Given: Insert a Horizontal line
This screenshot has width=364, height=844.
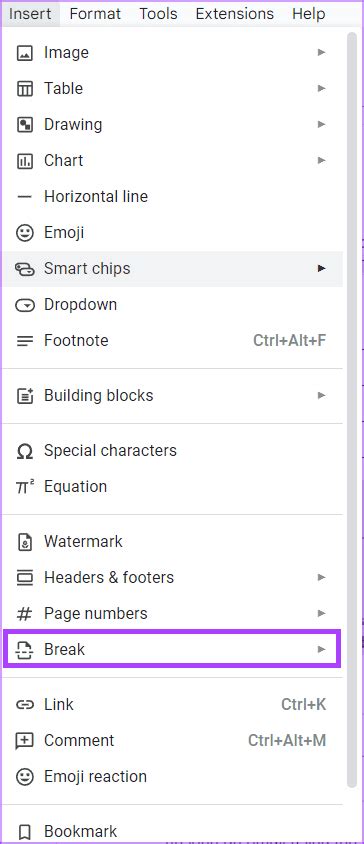Looking at the screenshot, I should point(173,196).
